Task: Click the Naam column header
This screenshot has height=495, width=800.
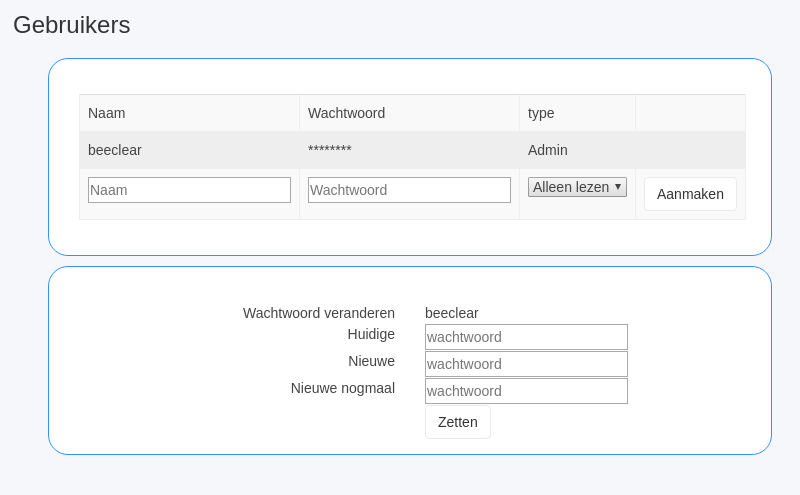Action: coord(107,113)
